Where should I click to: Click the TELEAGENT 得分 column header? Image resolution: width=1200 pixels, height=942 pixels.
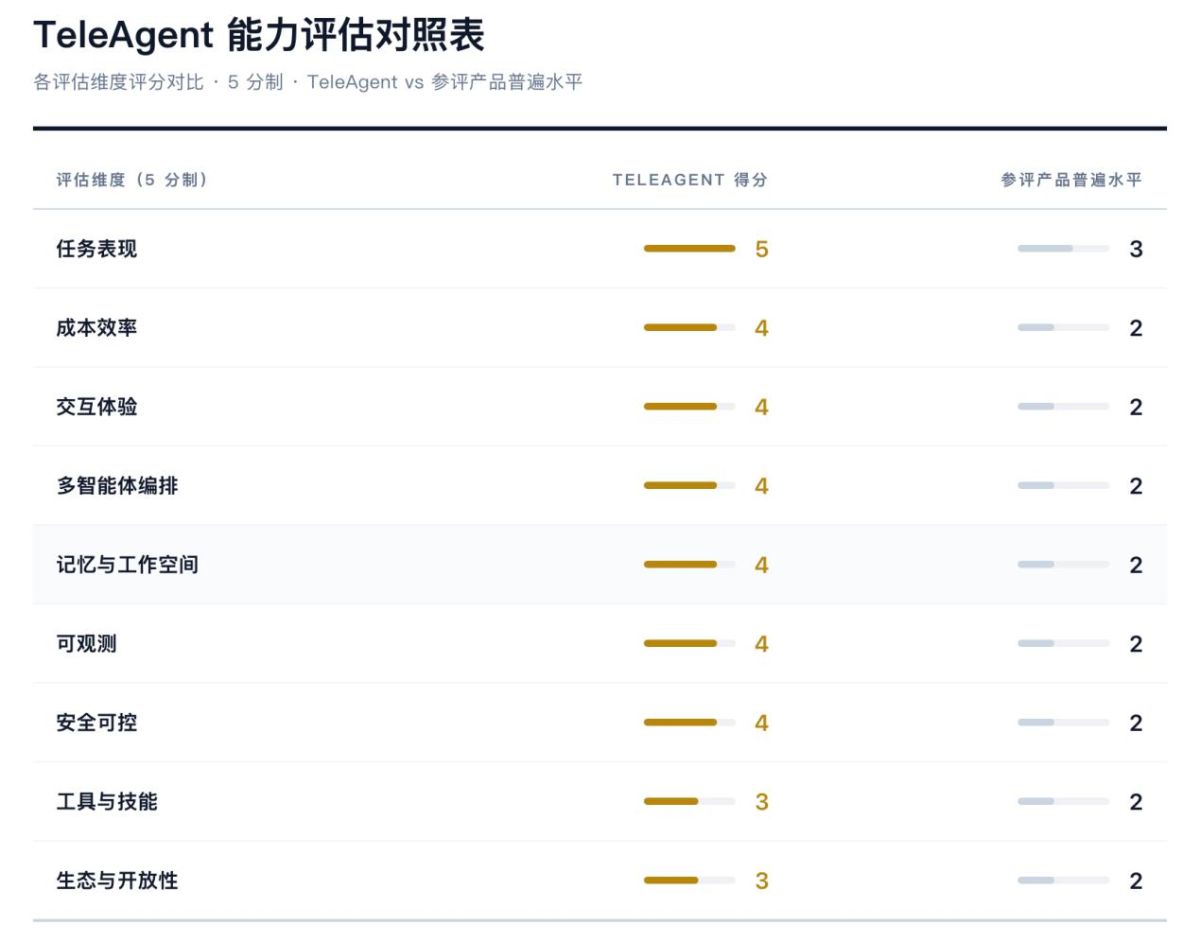[690, 180]
